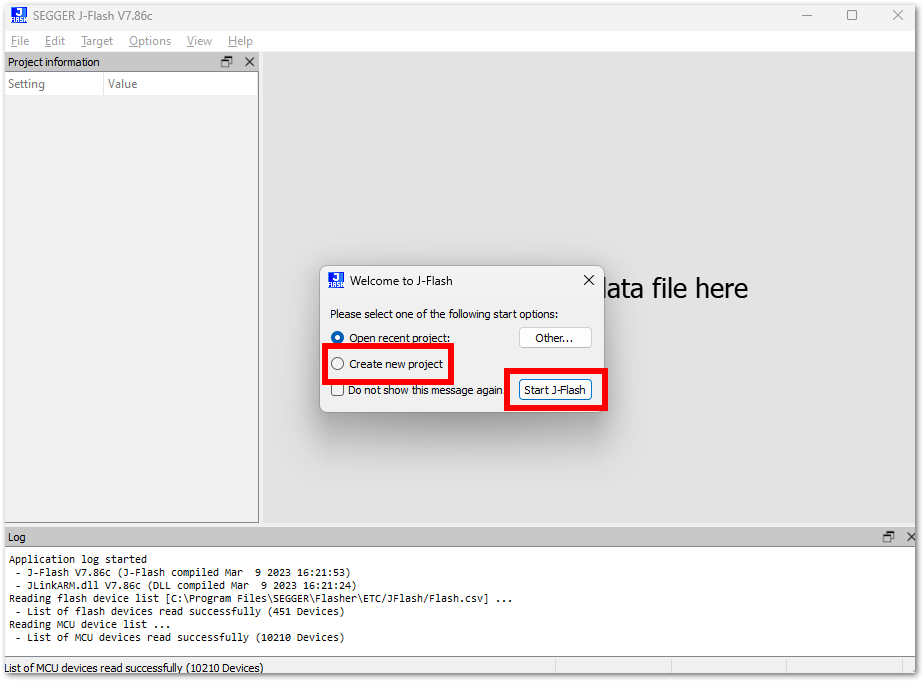
Task: Open the File menu
Action: coord(20,41)
